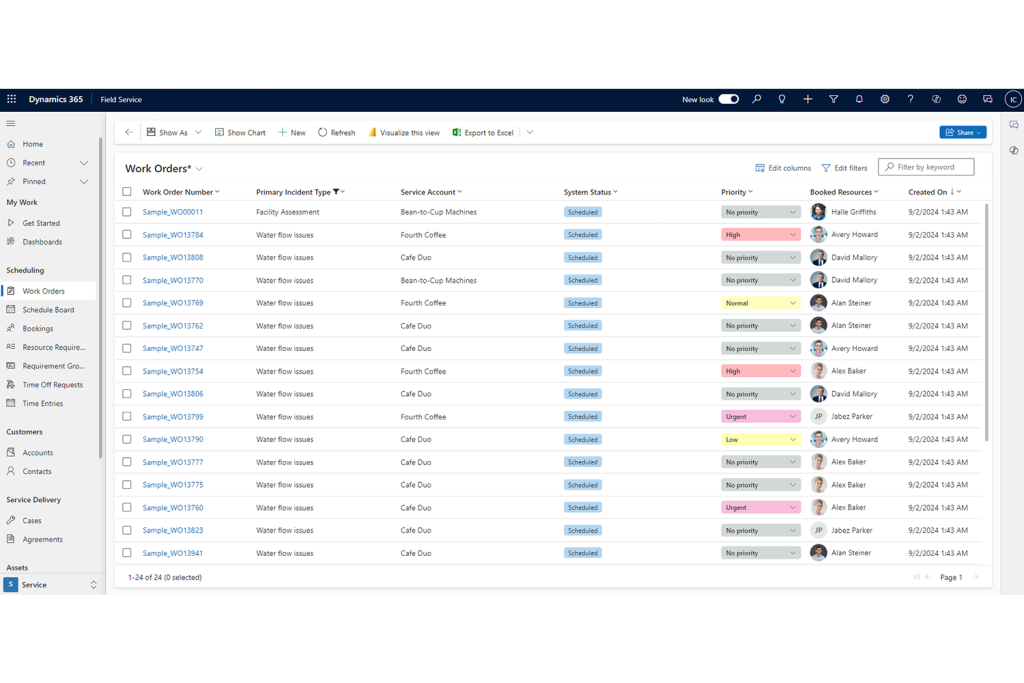Viewport: 1024px width, 683px height.
Task: Click Edit filters
Action: (x=844, y=168)
